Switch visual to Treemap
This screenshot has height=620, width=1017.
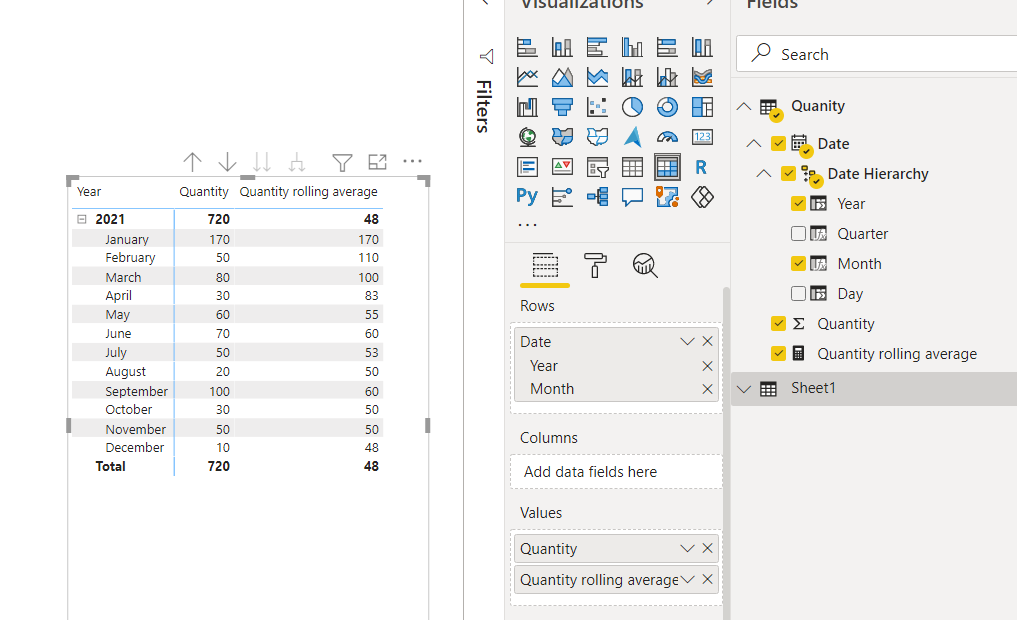click(702, 107)
